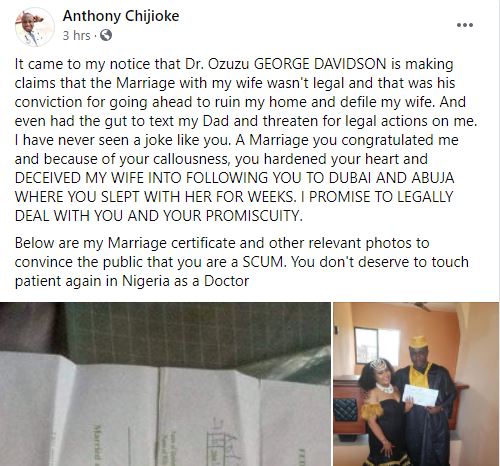The image size is (500, 466).
Task: Click the public globe privacy icon
Action: point(106,35)
